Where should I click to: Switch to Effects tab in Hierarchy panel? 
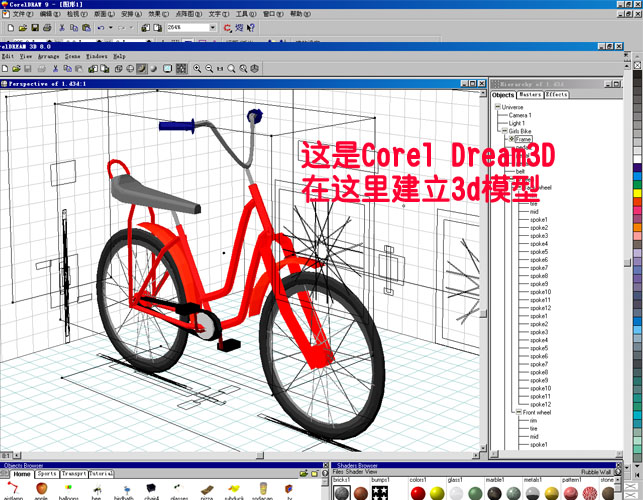[556, 94]
